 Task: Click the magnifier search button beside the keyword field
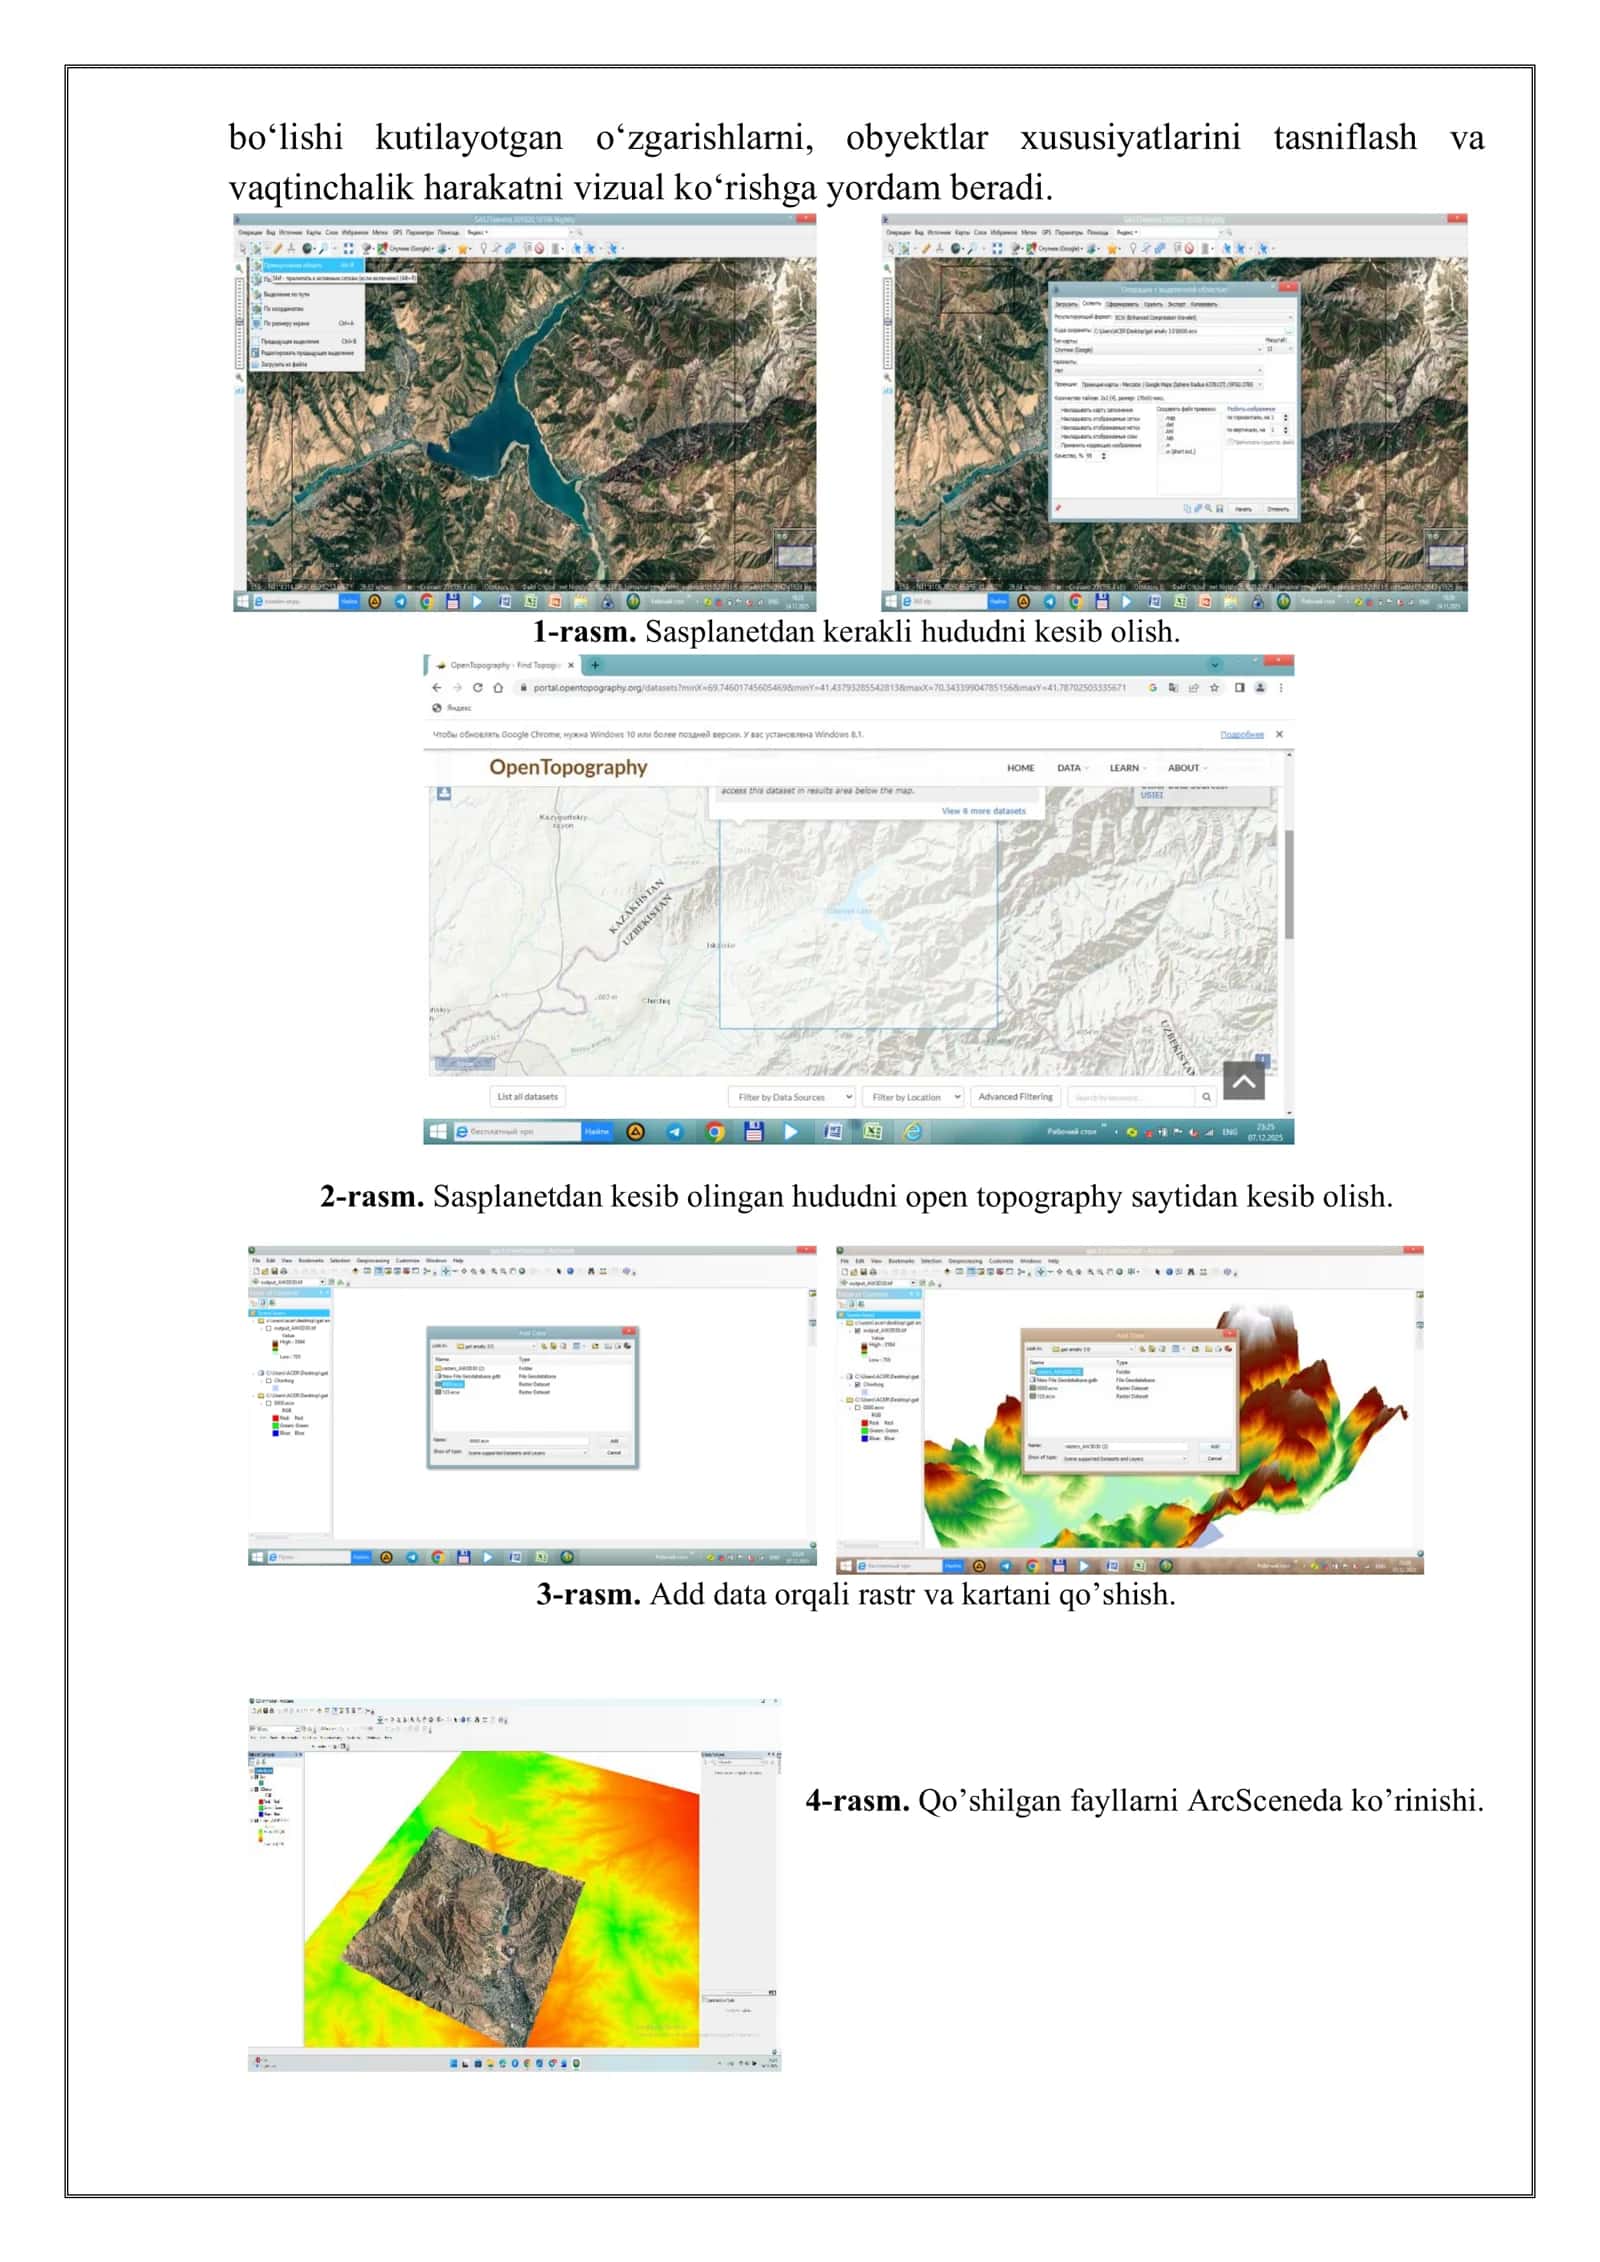pyautogui.click(x=1206, y=1097)
